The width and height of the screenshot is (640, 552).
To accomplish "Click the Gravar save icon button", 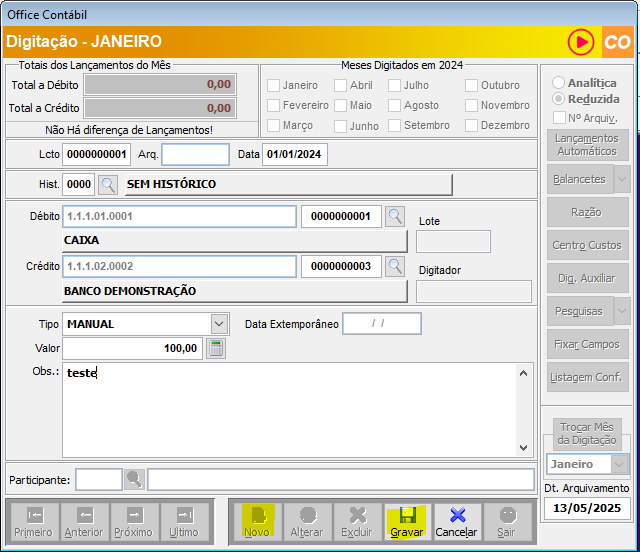I will click(406, 521).
